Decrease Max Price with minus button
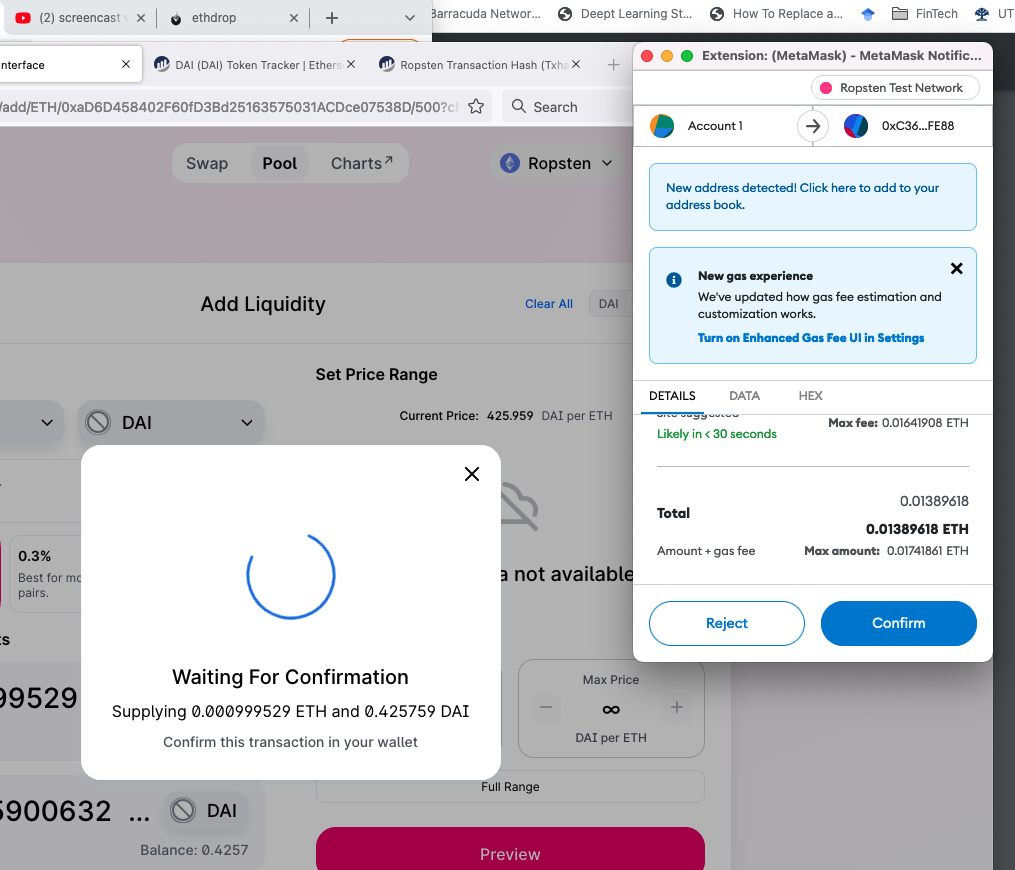 click(x=546, y=708)
